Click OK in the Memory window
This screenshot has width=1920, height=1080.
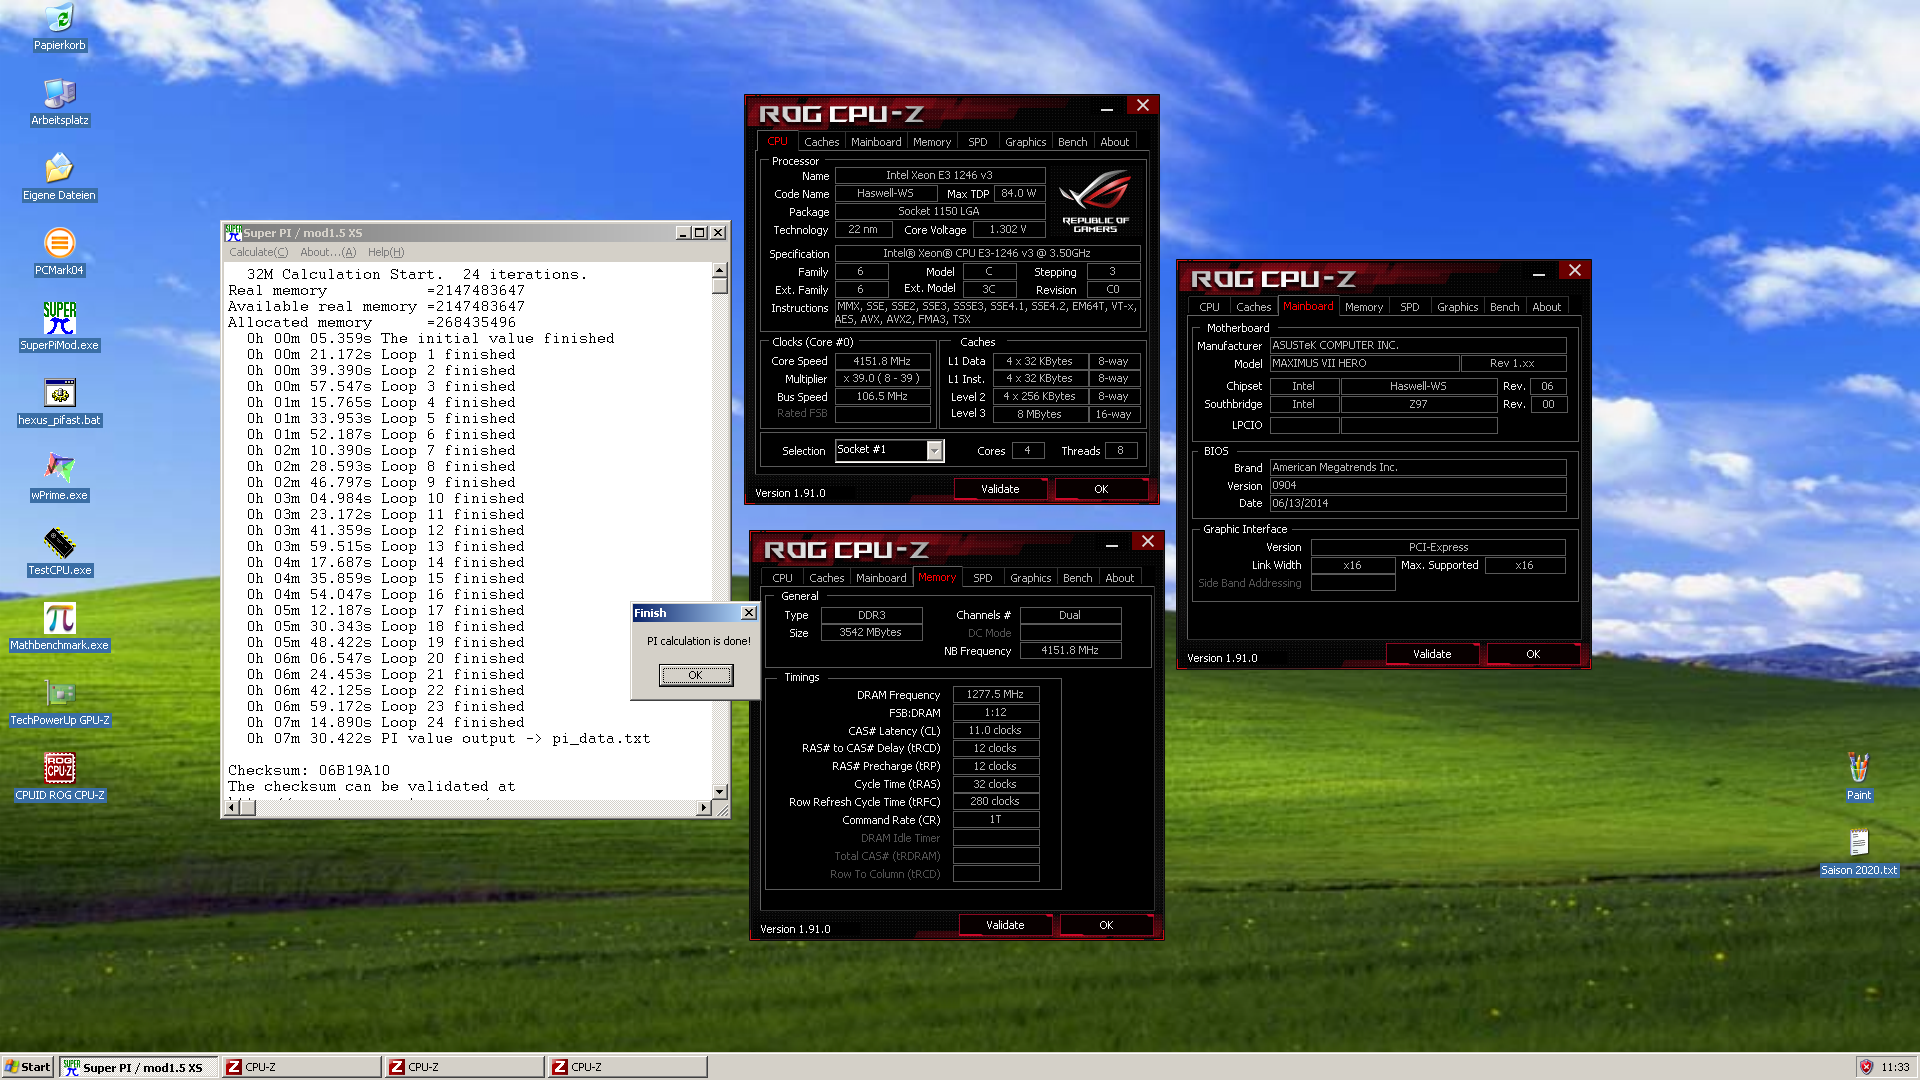click(x=1106, y=925)
